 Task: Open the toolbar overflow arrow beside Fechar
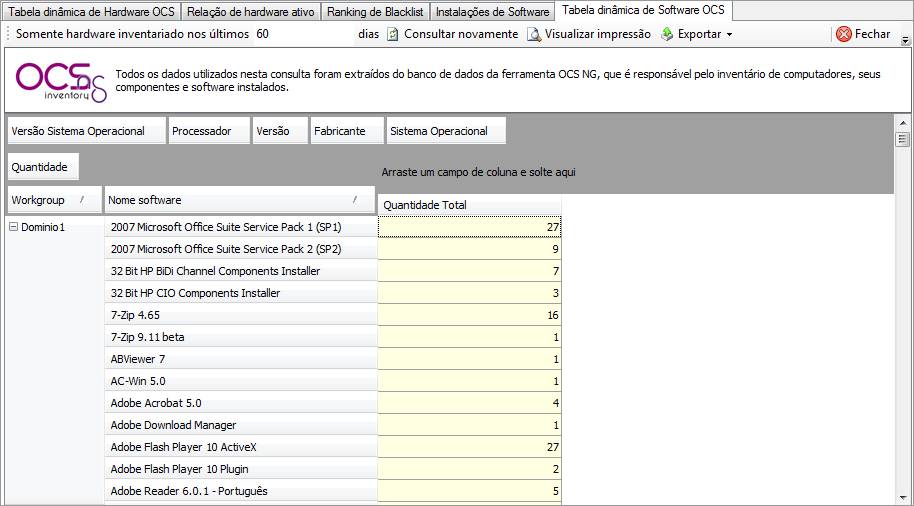click(905, 40)
